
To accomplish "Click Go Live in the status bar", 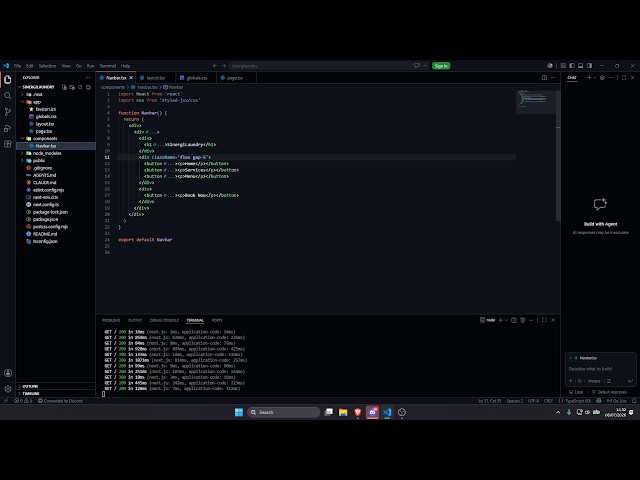I will [617, 401].
